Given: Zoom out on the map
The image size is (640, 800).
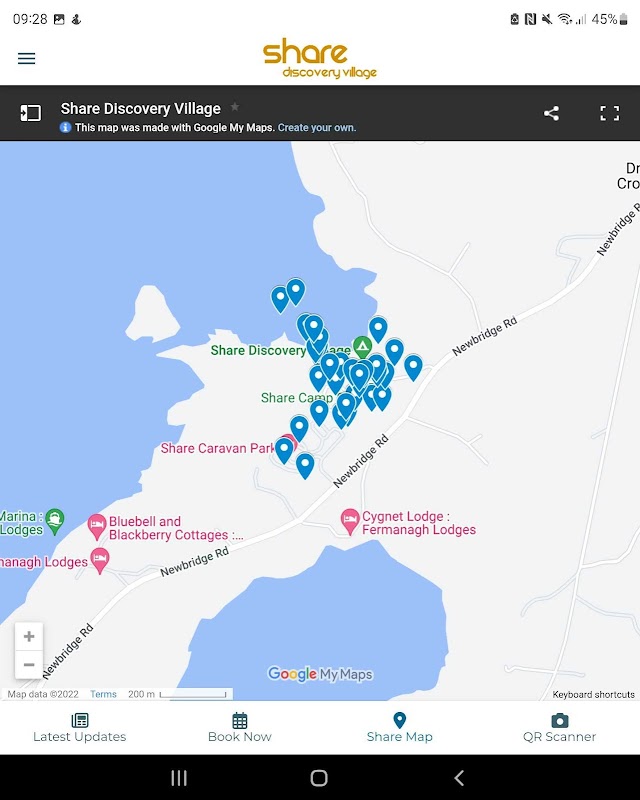Looking at the screenshot, I should click(x=29, y=665).
